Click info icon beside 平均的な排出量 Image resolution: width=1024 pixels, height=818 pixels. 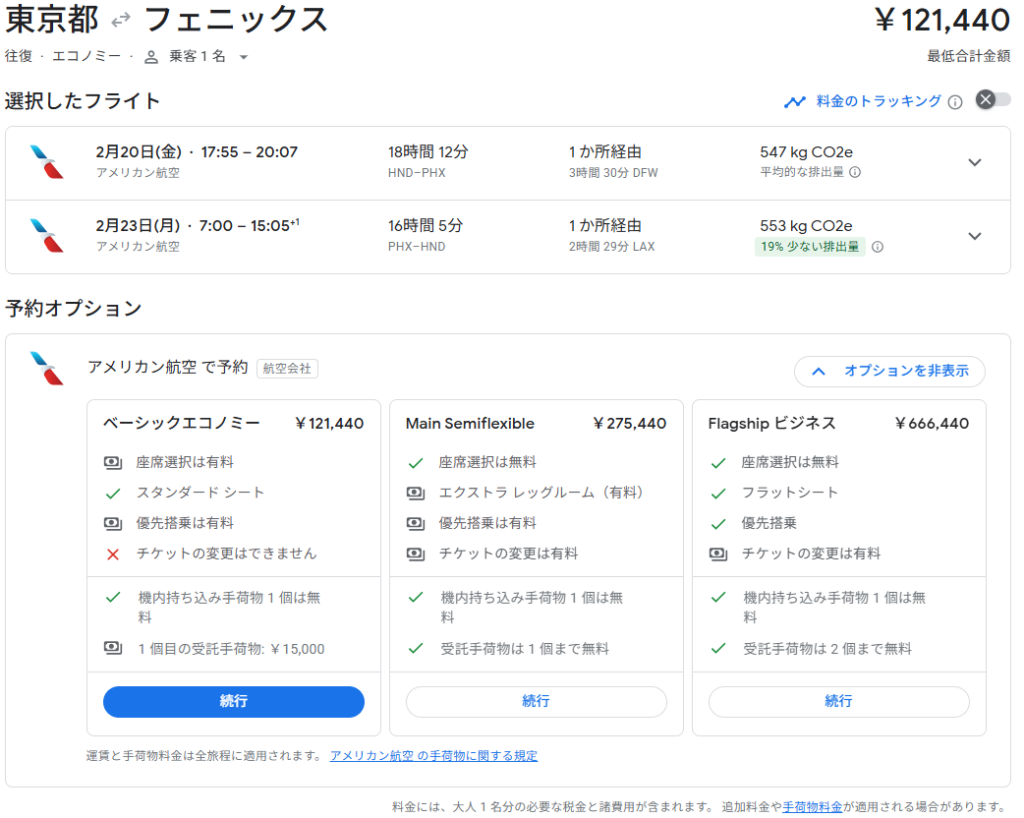pyautogui.click(x=855, y=172)
